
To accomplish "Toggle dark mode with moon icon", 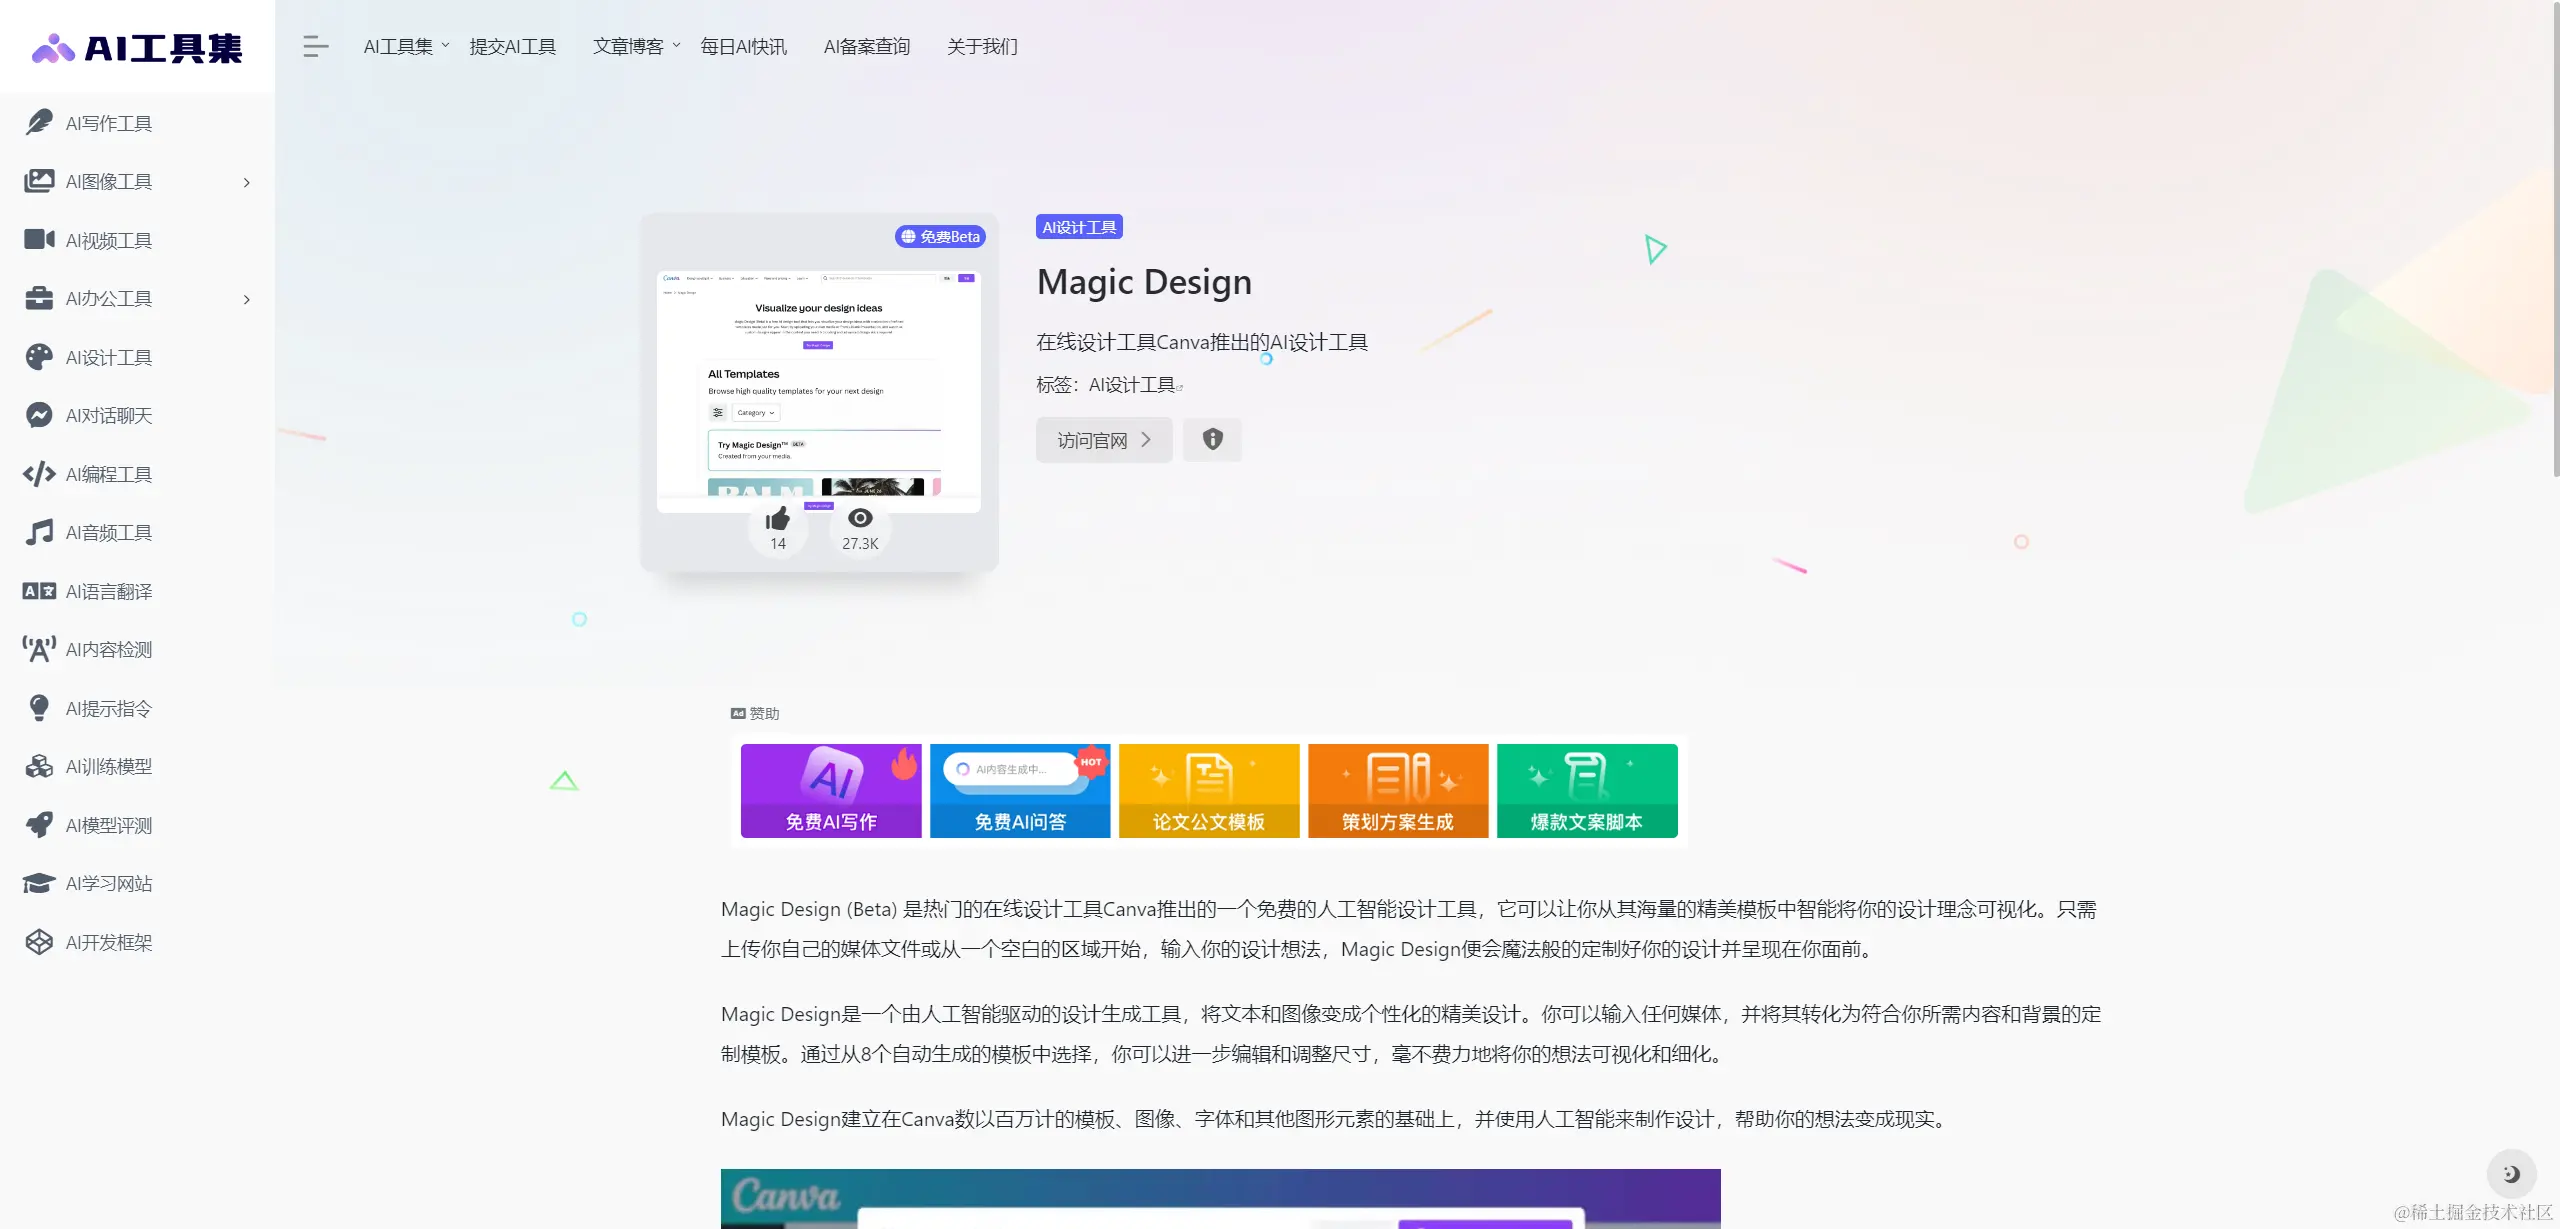I will (x=2511, y=1174).
